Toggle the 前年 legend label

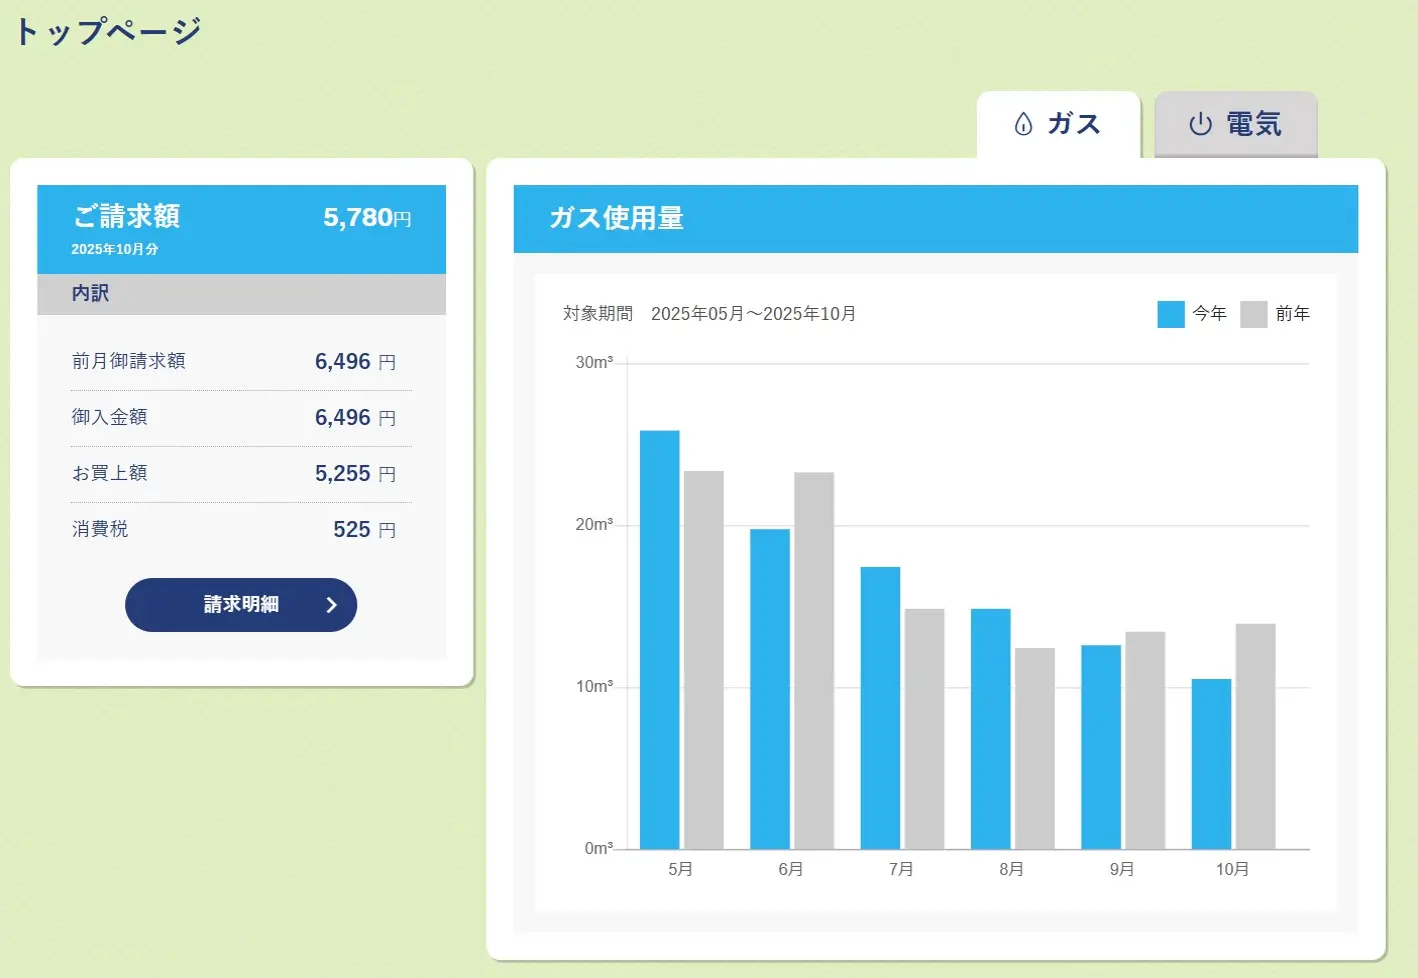1292,314
